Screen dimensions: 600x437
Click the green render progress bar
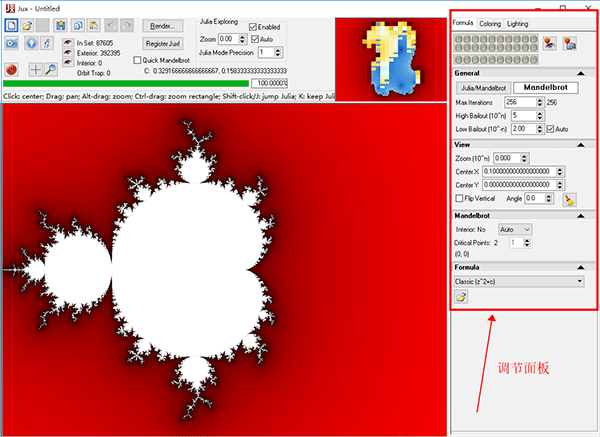pos(125,84)
